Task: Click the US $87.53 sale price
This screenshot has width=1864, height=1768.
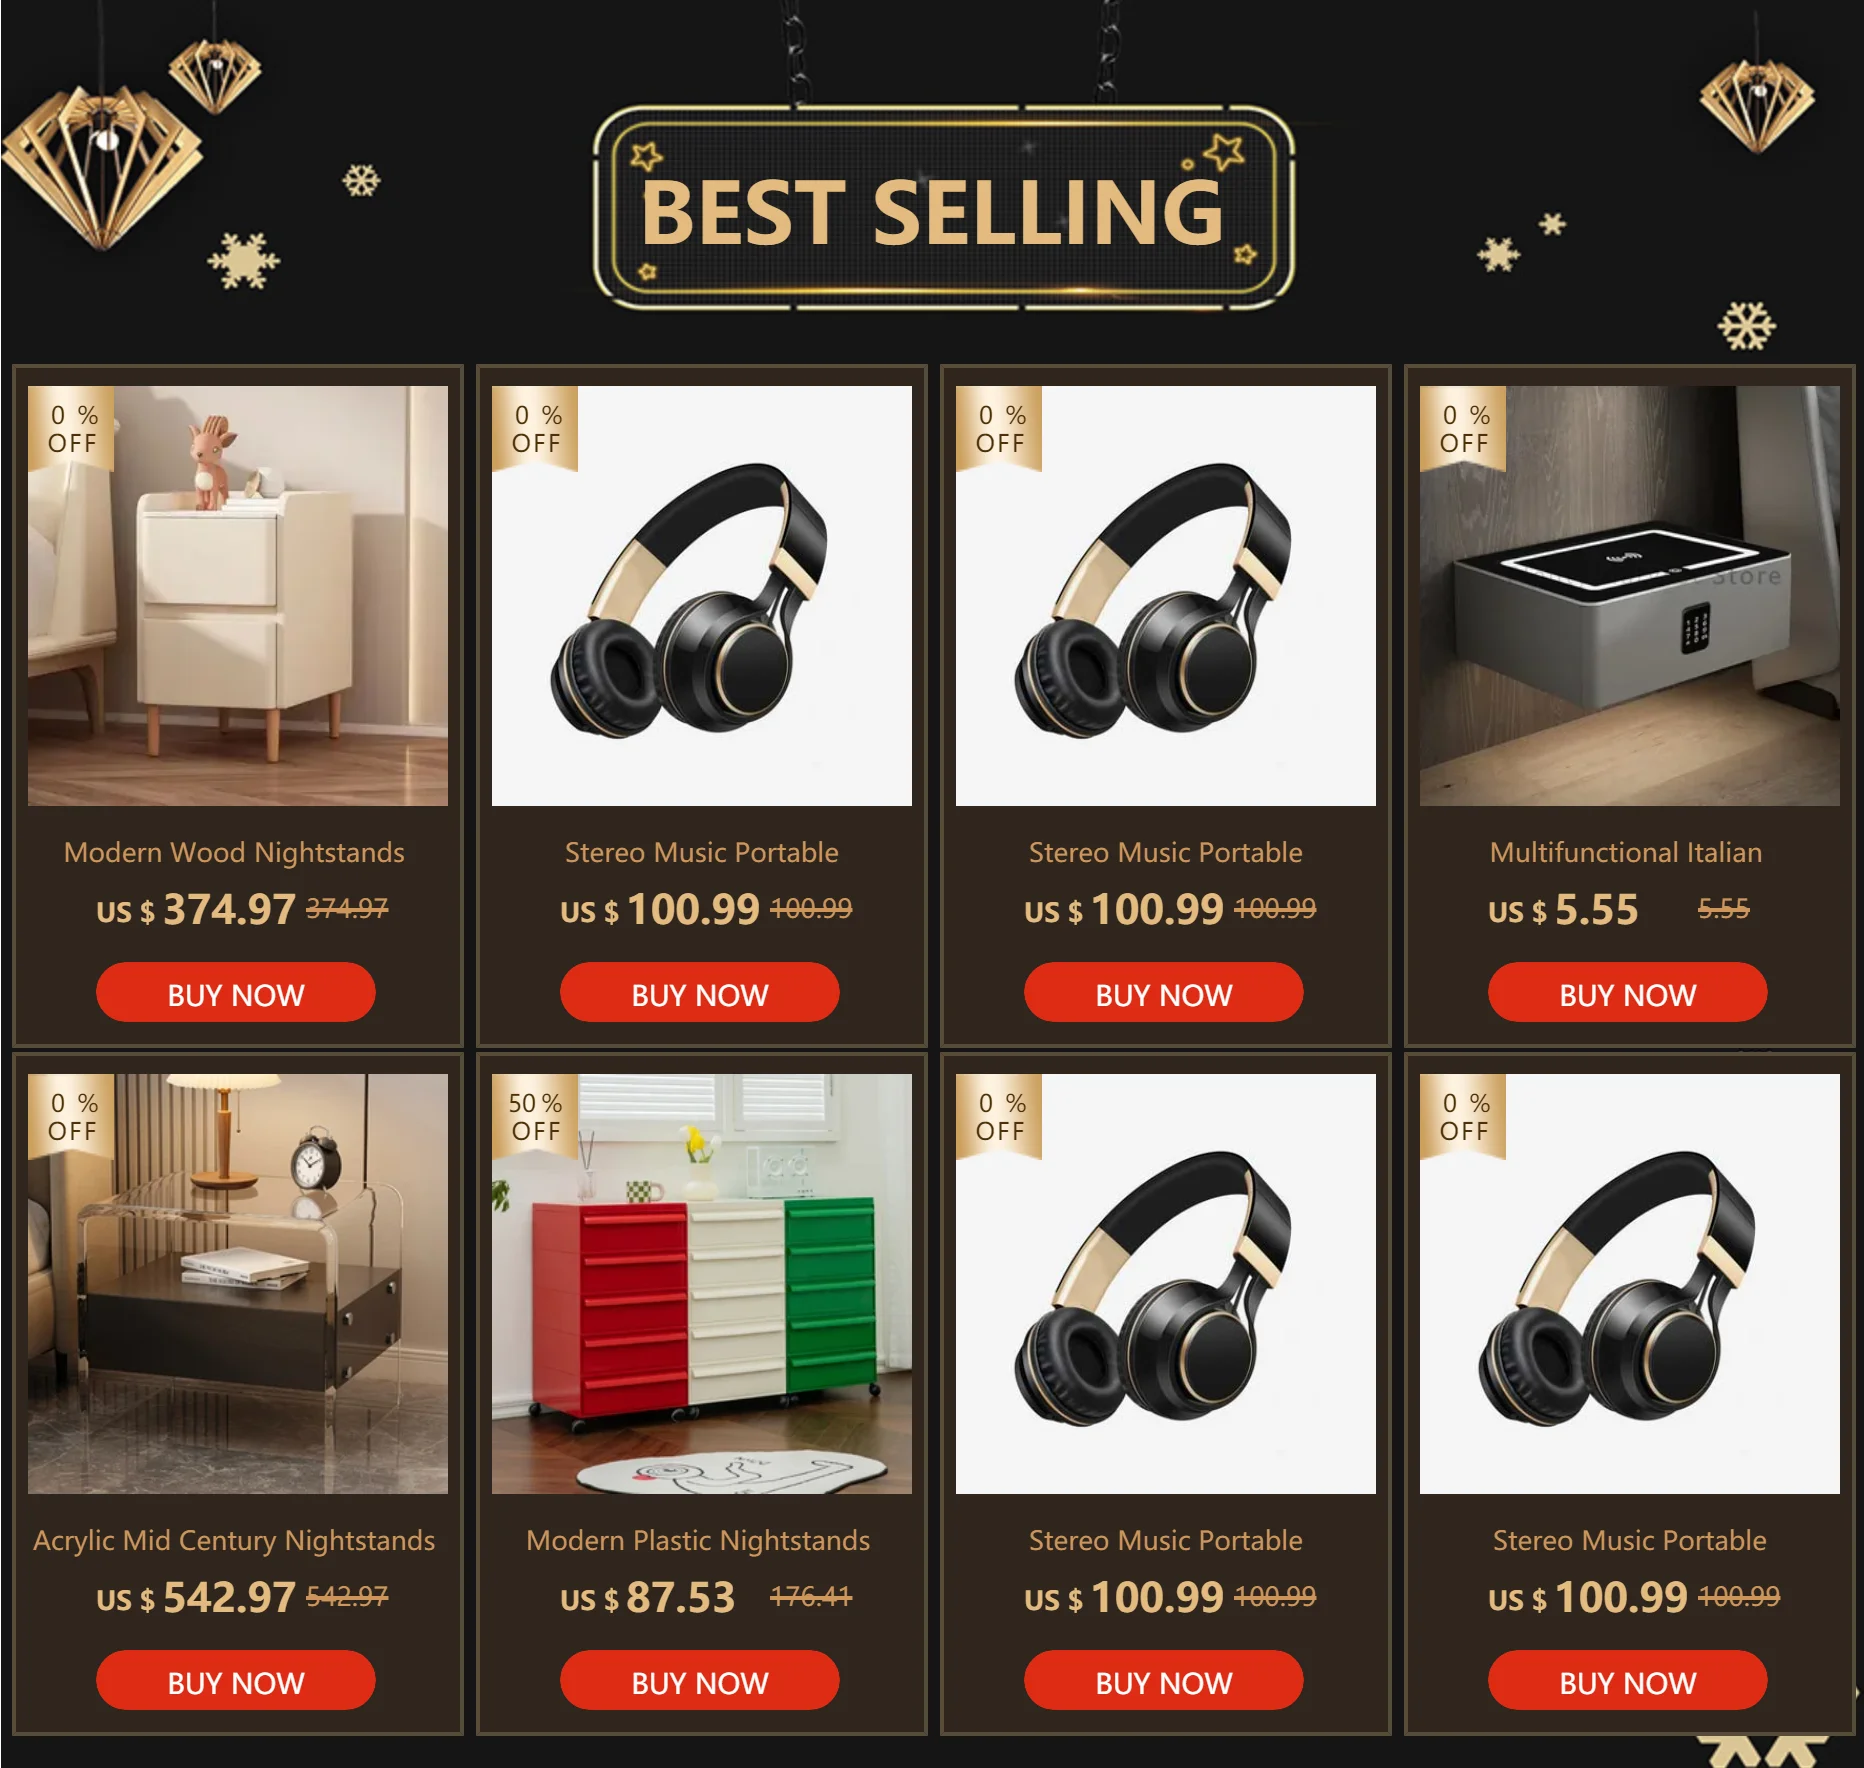Action: coord(648,1597)
